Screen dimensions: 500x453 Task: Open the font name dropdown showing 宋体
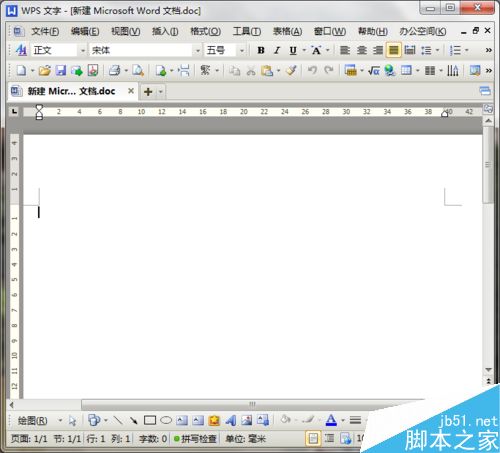click(198, 51)
